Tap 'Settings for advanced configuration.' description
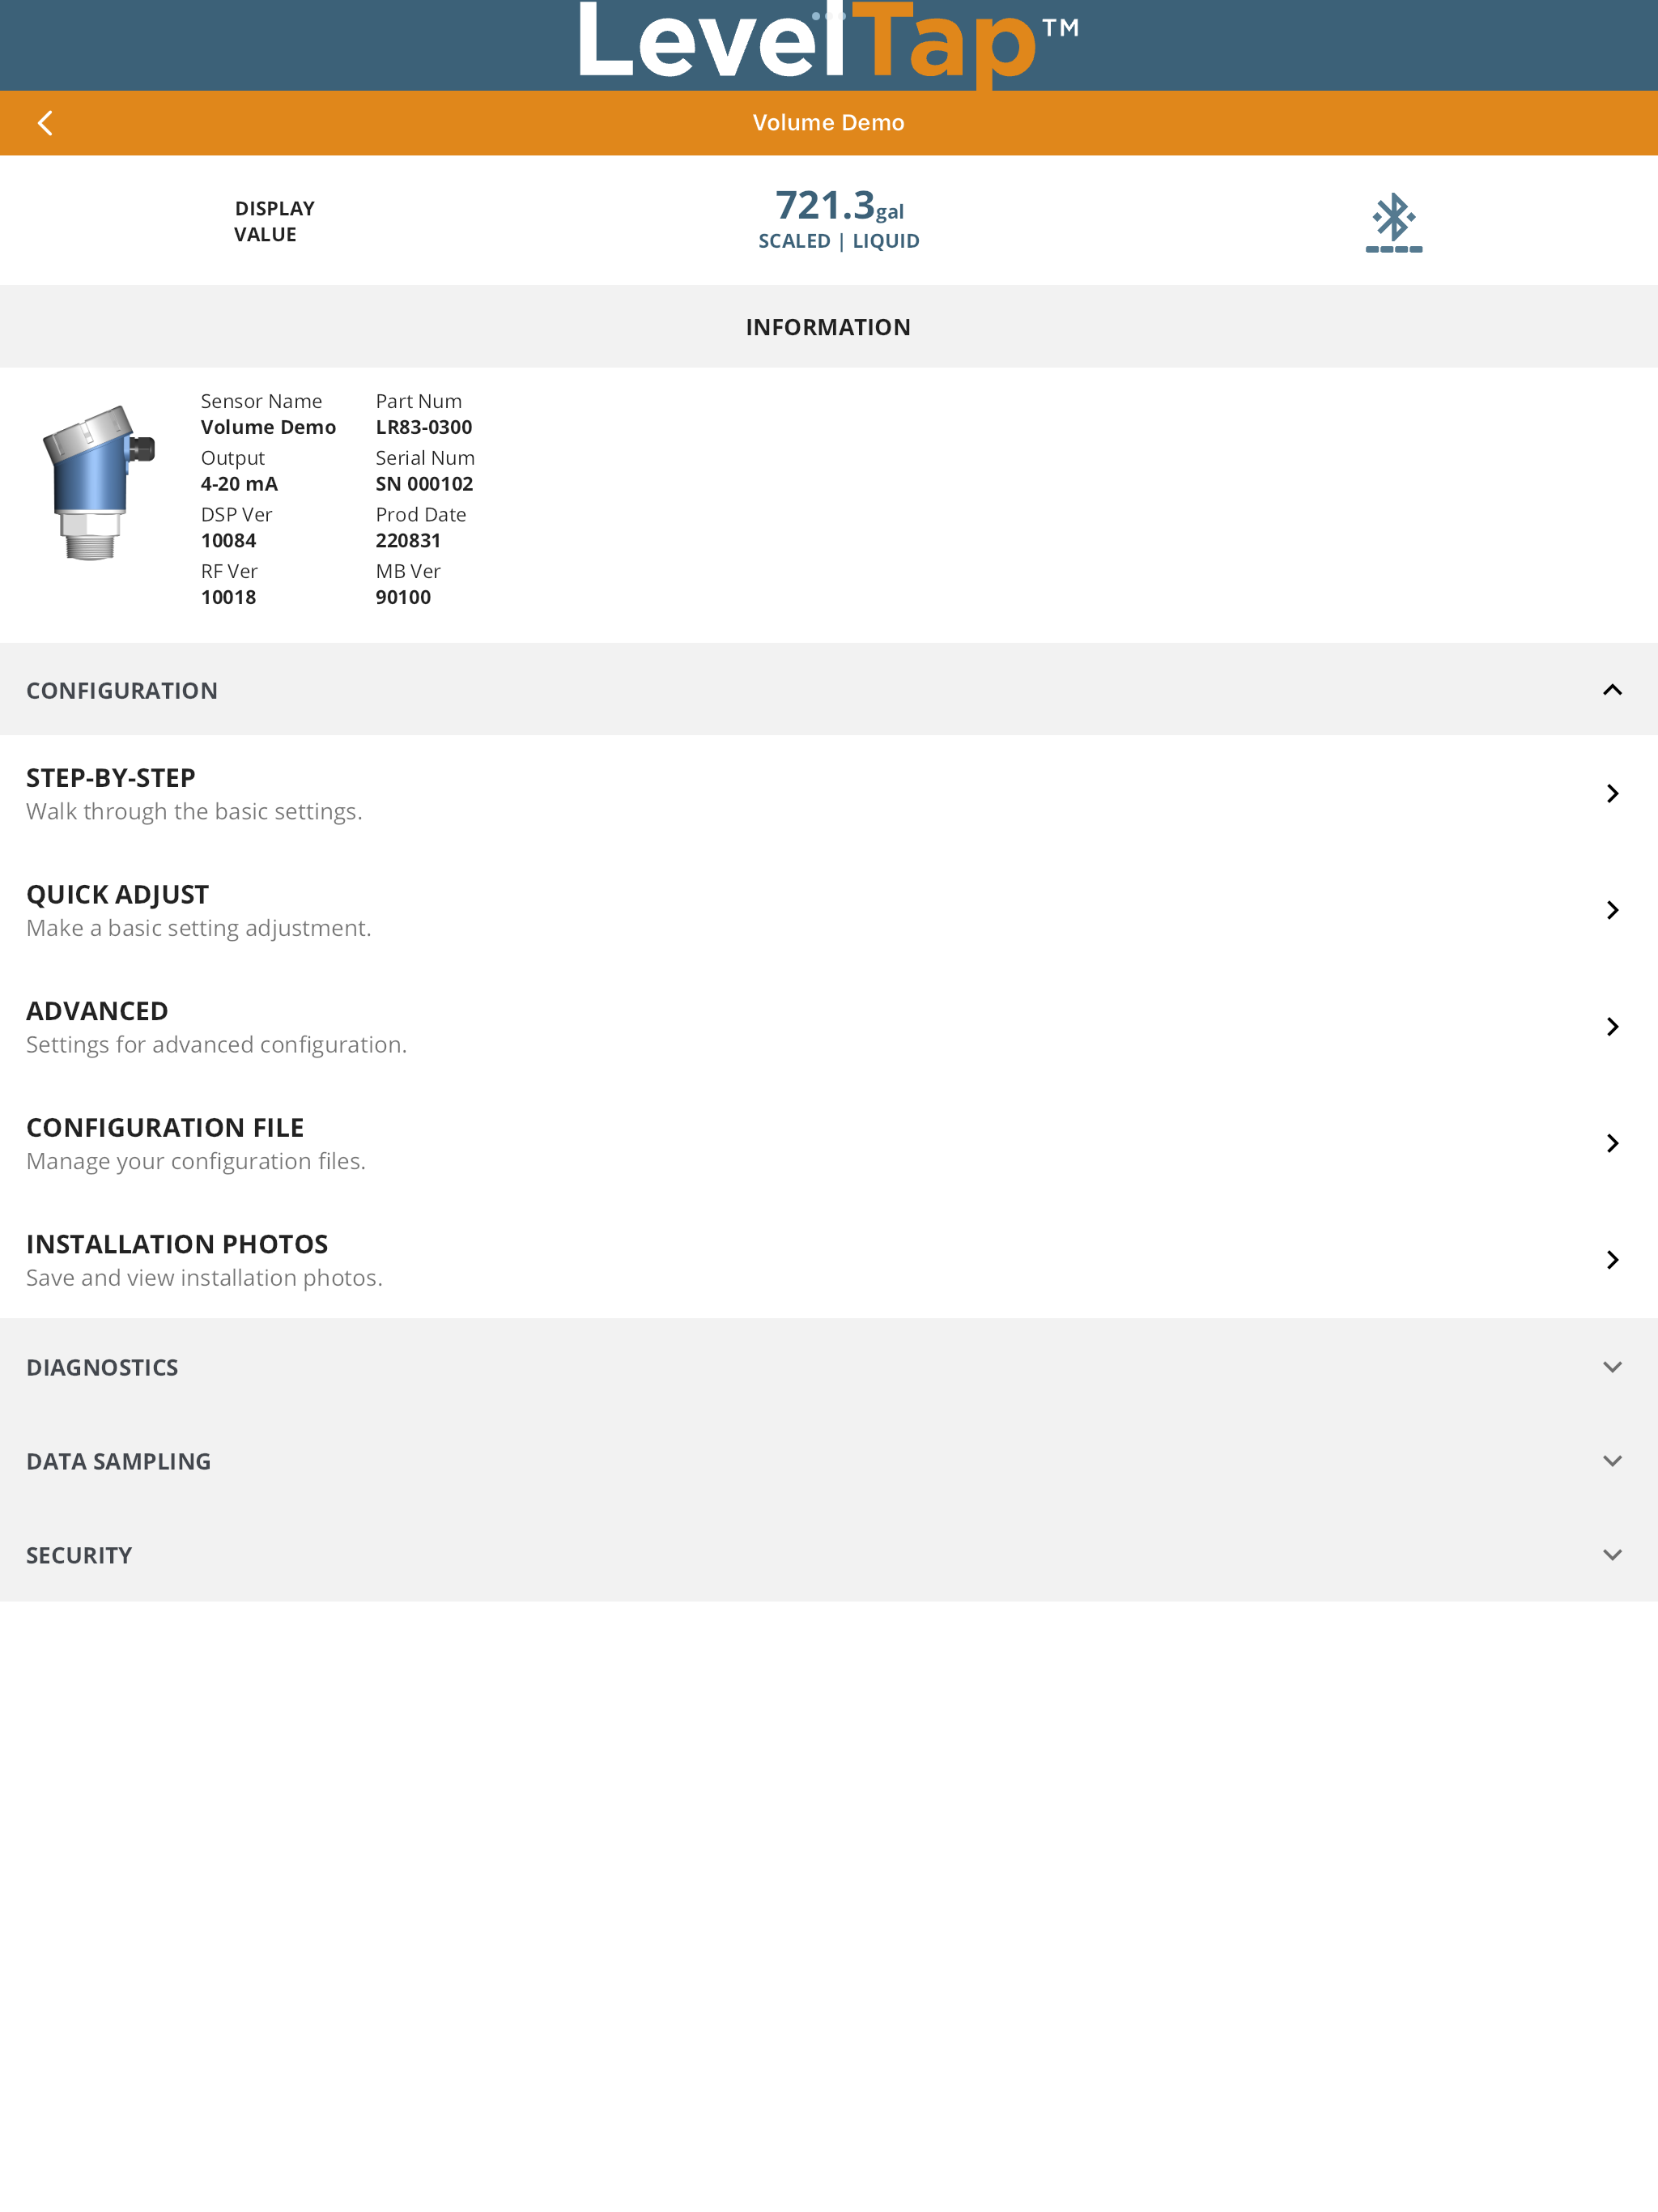1658x2212 pixels. [216, 1045]
